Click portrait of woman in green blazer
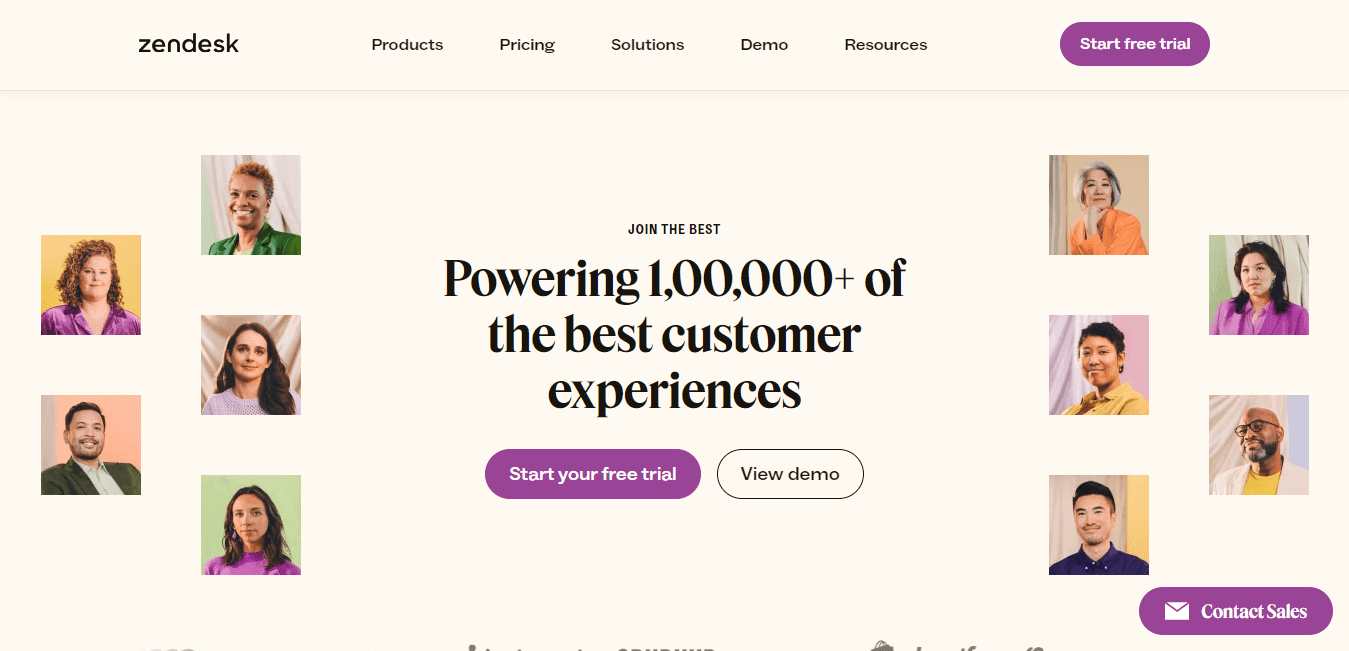This screenshot has height=651, width=1349. (250, 205)
